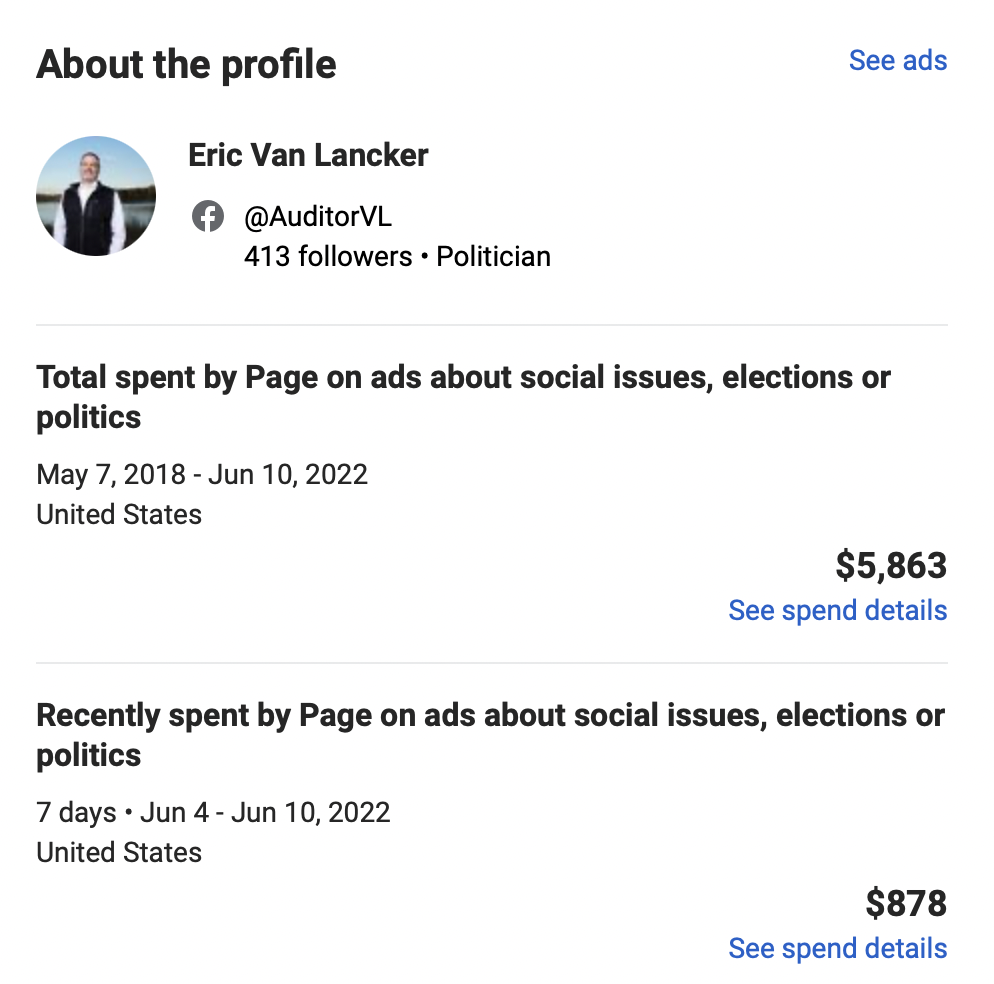Click the divider below the profile info
The height and width of the screenshot is (984, 994).
click(x=492, y=325)
